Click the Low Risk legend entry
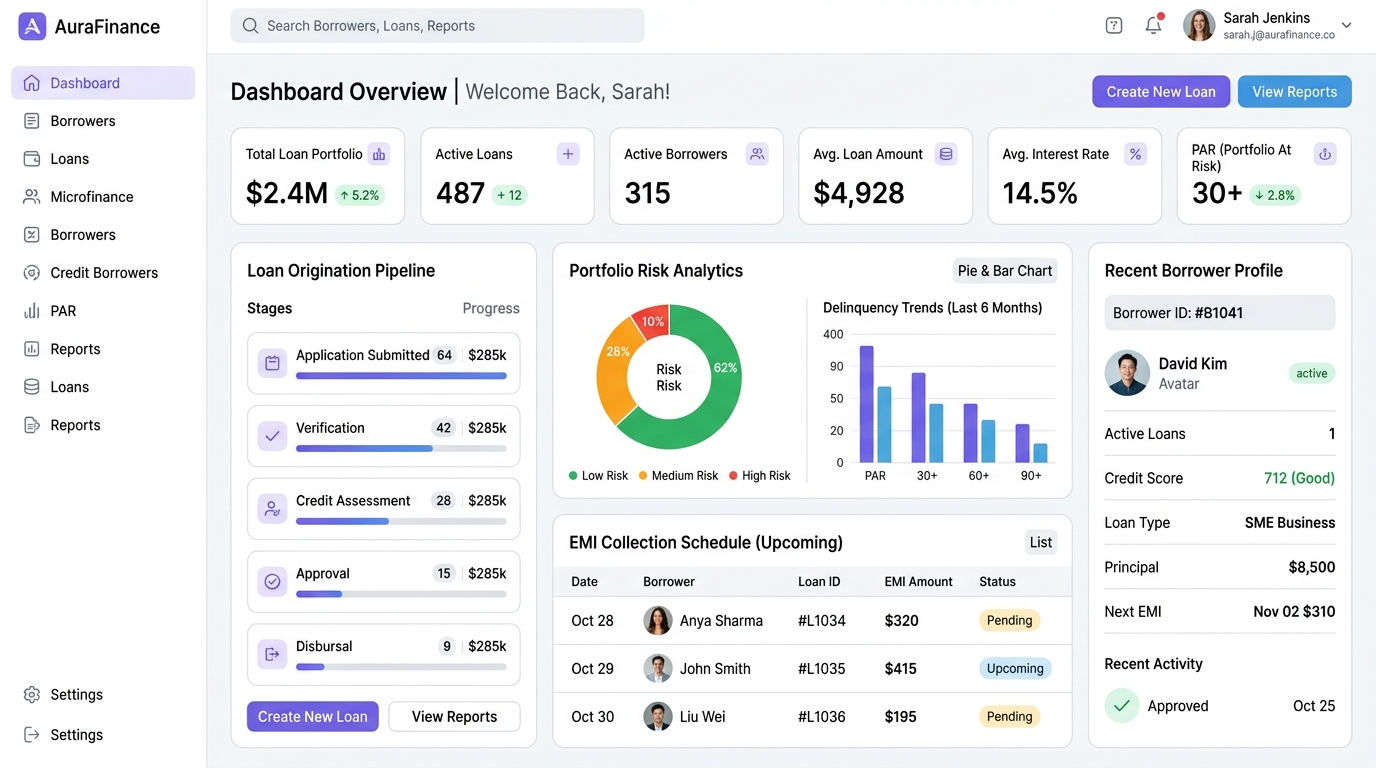 click(x=598, y=476)
